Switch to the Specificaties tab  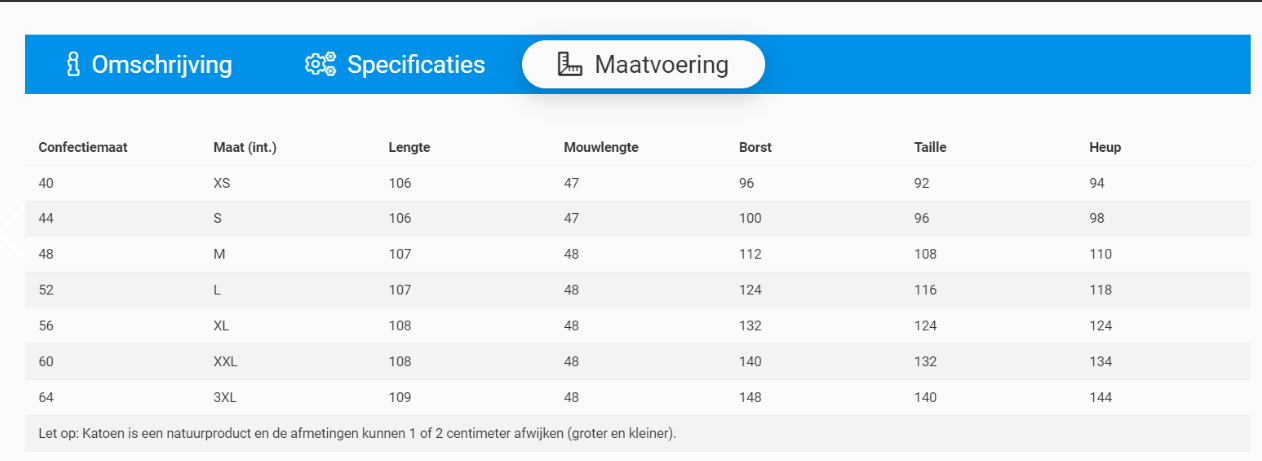[x=415, y=65]
